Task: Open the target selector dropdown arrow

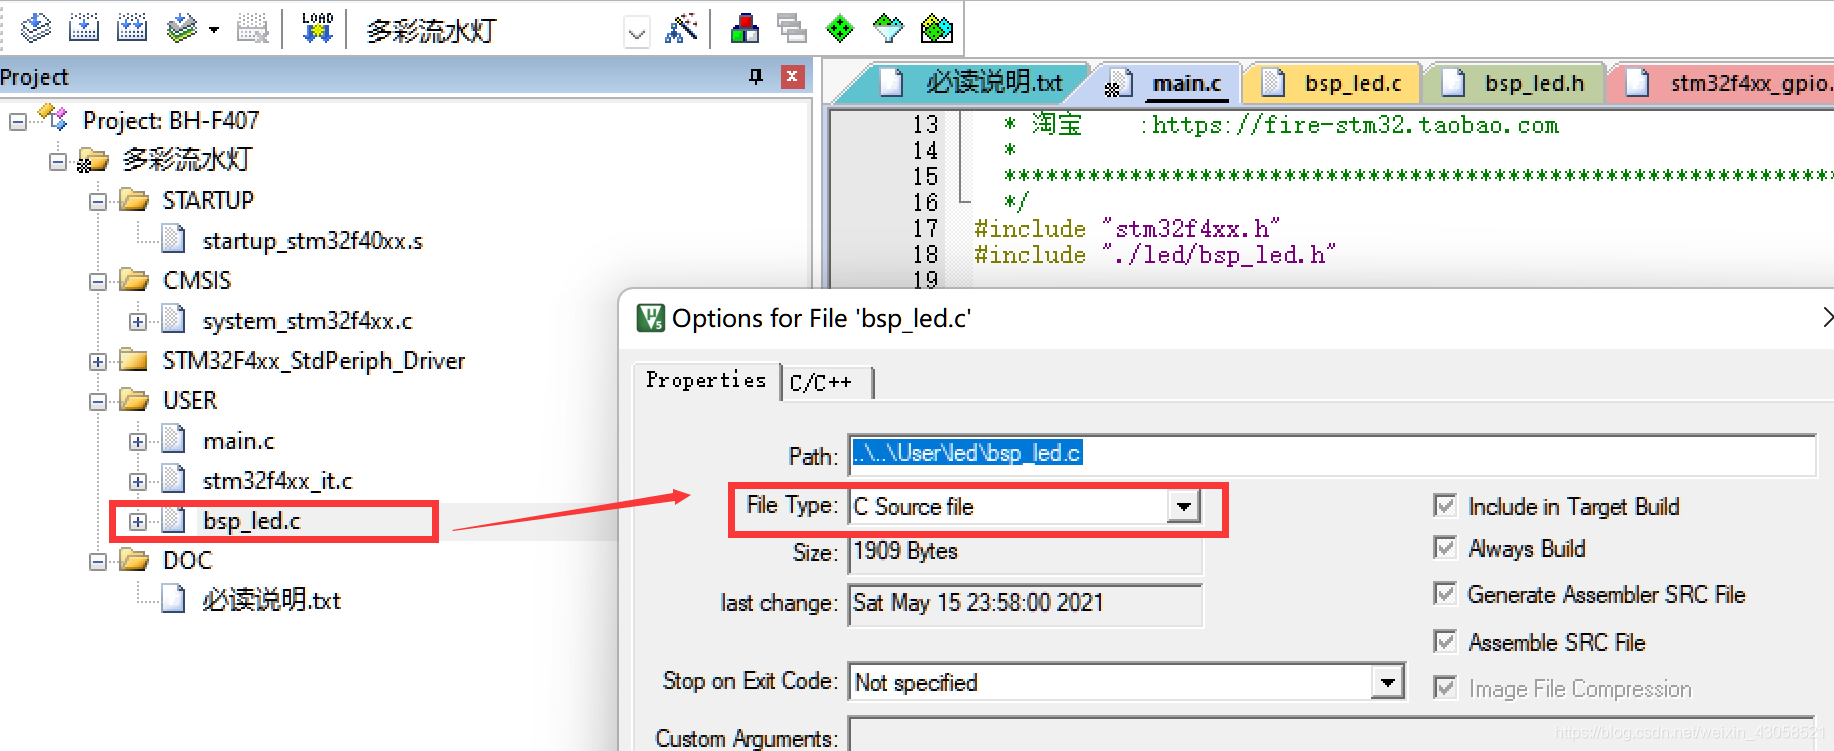Action: click(637, 33)
